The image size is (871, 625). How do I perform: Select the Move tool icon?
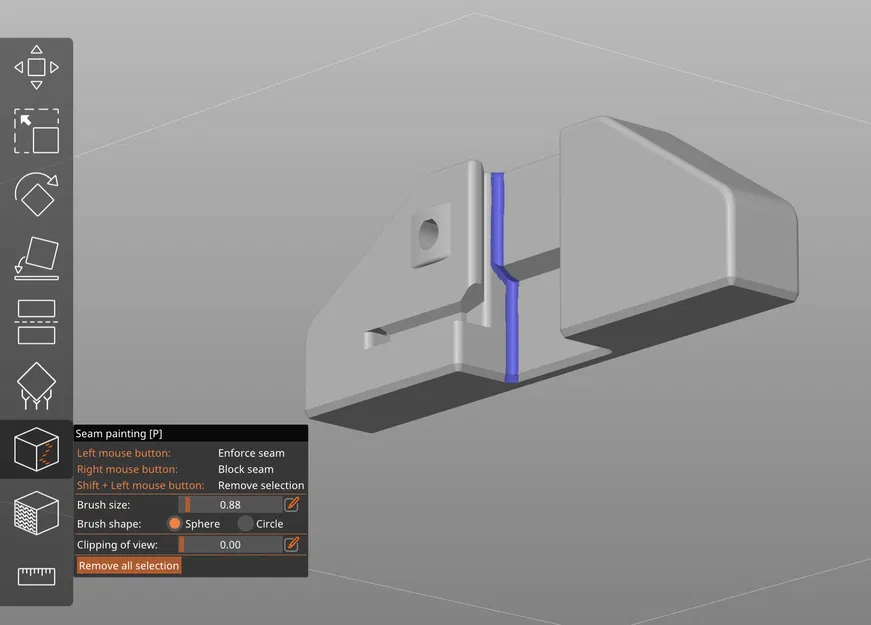pos(36,67)
